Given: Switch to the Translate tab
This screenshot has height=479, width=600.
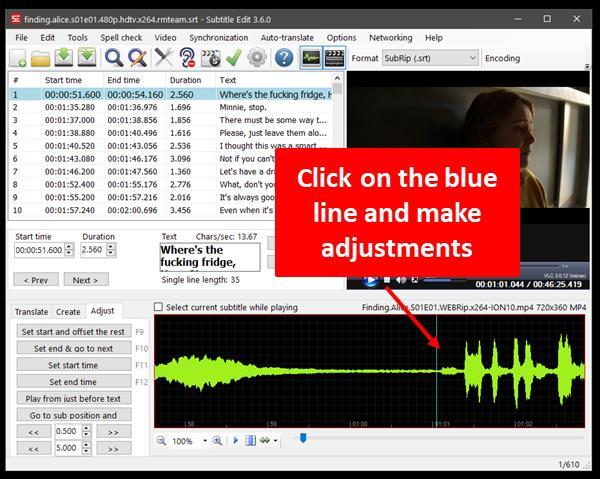Looking at the screenshot, I should click(31, 311).
